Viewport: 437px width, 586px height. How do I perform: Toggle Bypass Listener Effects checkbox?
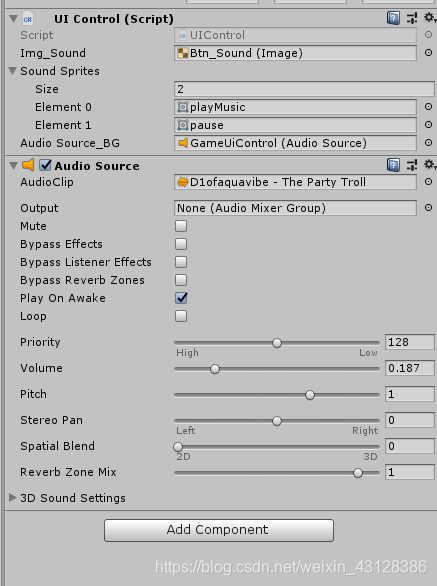click(x=181, y=262)
